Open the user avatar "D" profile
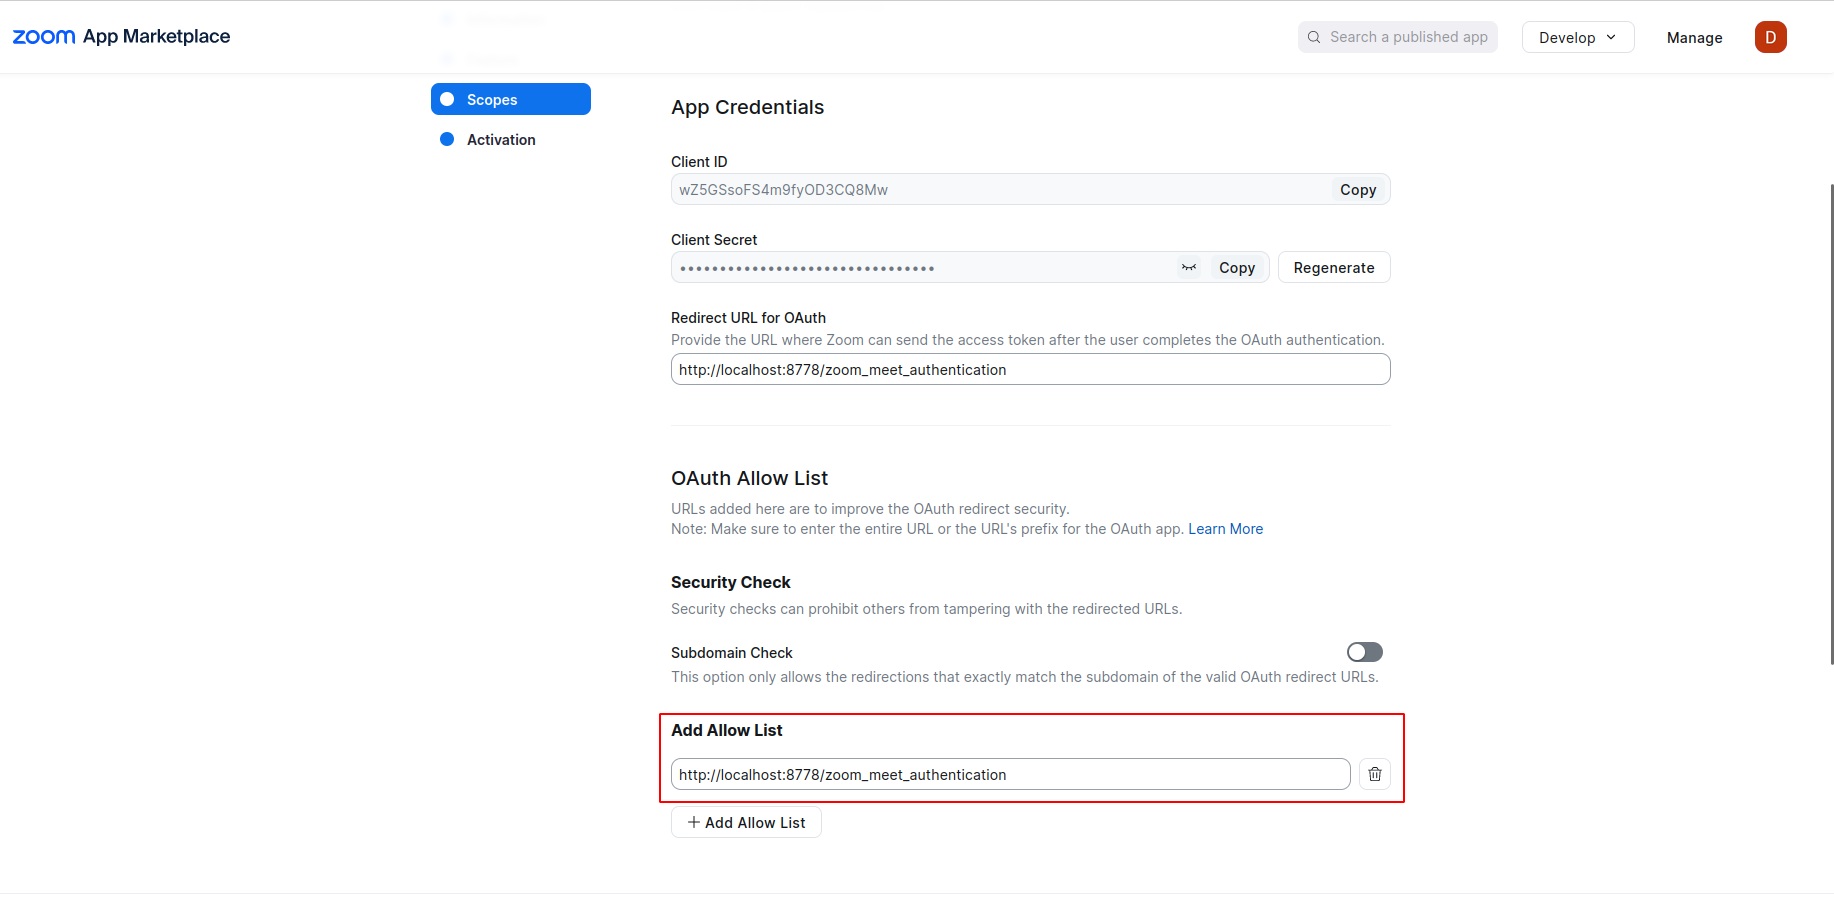This screenshot has width=1834, height=901. [1770, 37]
